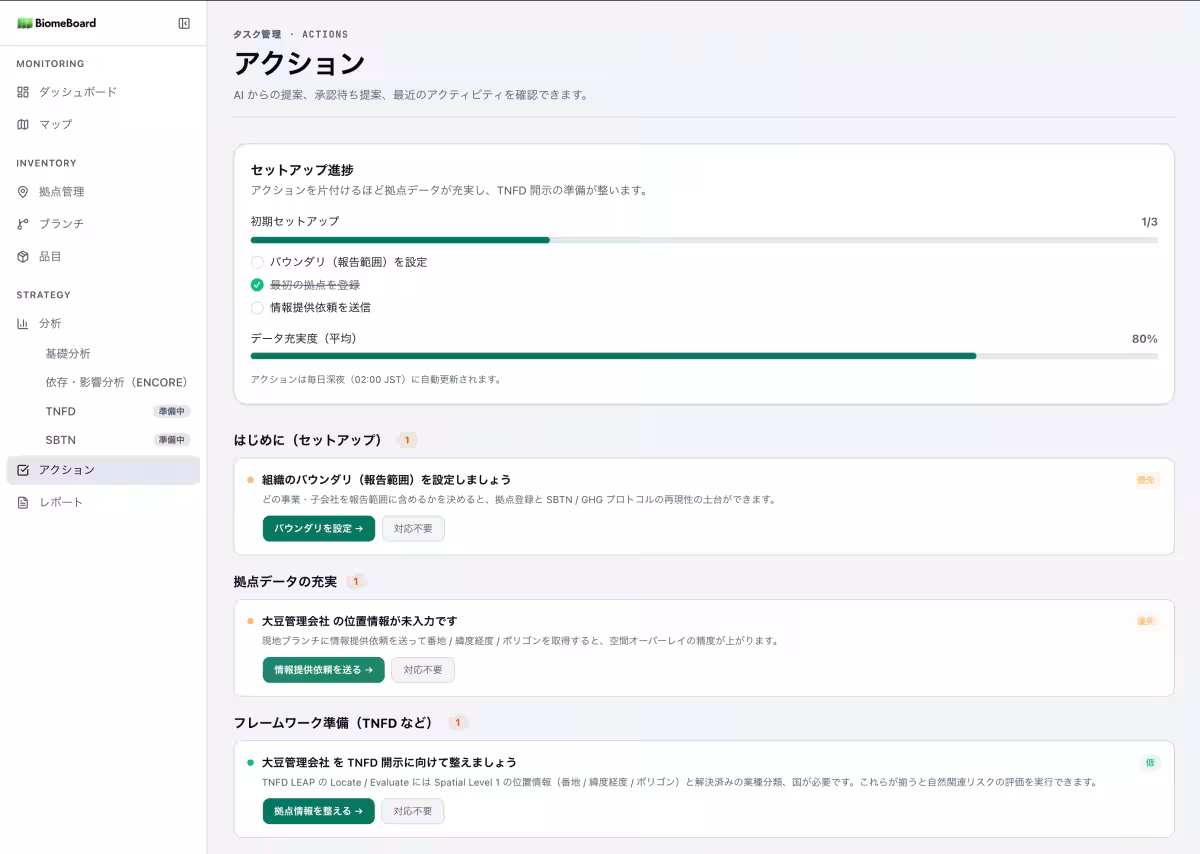The width and height of the screenshot is (1200, 854).
Task: Open the レポート document icon
Action: pos(23,502)
